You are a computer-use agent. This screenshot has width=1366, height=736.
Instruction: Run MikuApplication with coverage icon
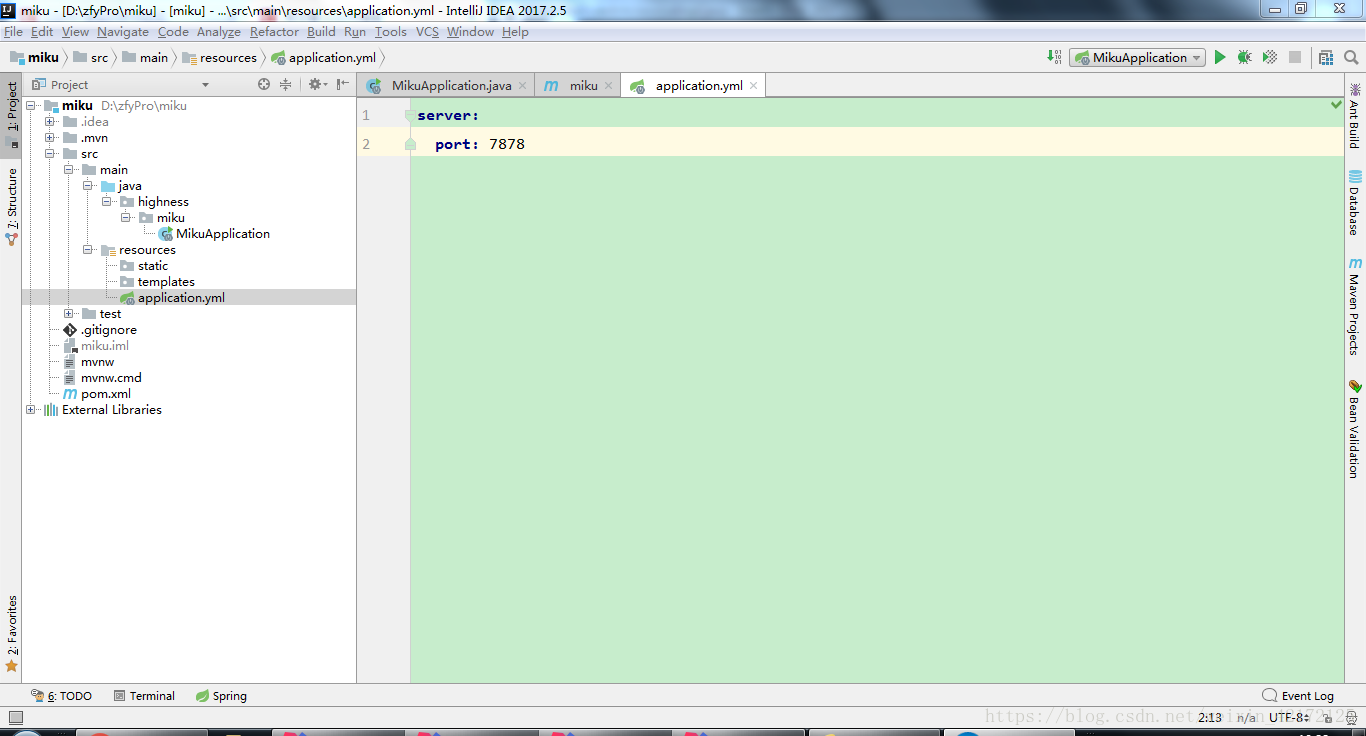tap(1269, 58)
